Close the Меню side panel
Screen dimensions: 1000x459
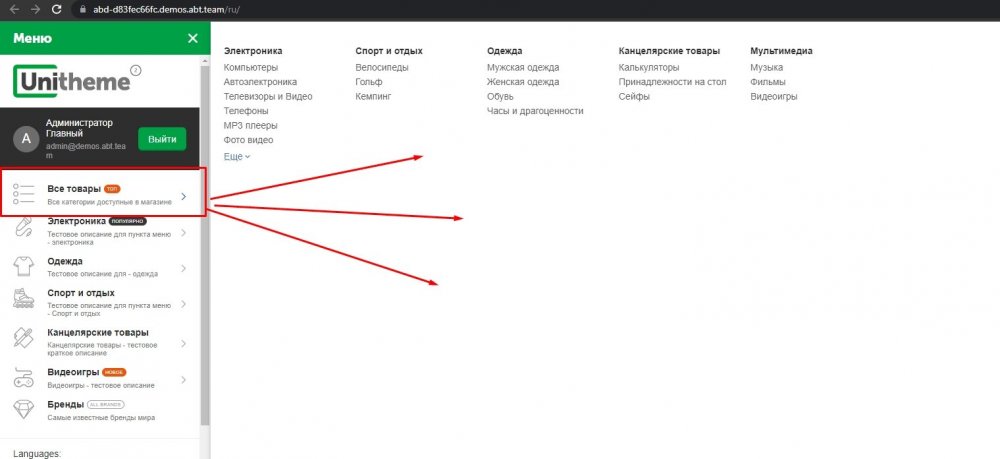point(193,39)
